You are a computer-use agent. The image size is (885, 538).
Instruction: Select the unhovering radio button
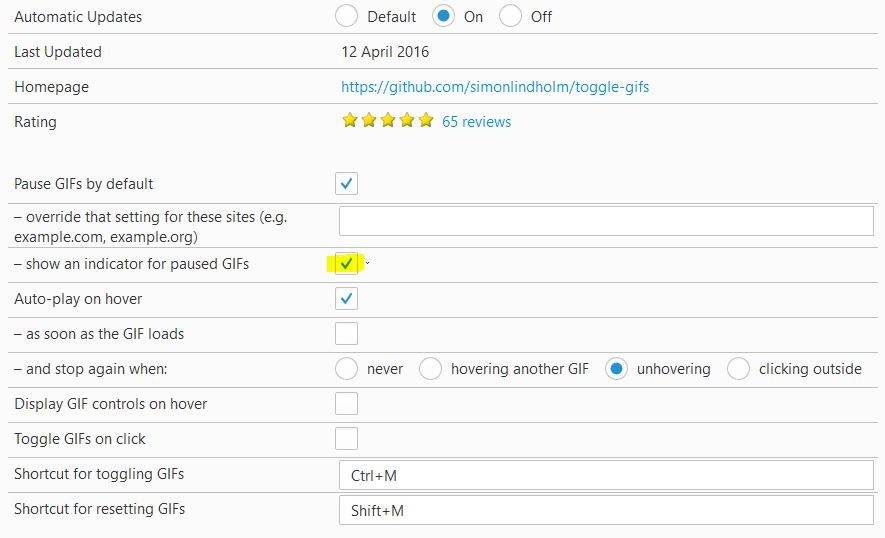click(x=617, y=369)
